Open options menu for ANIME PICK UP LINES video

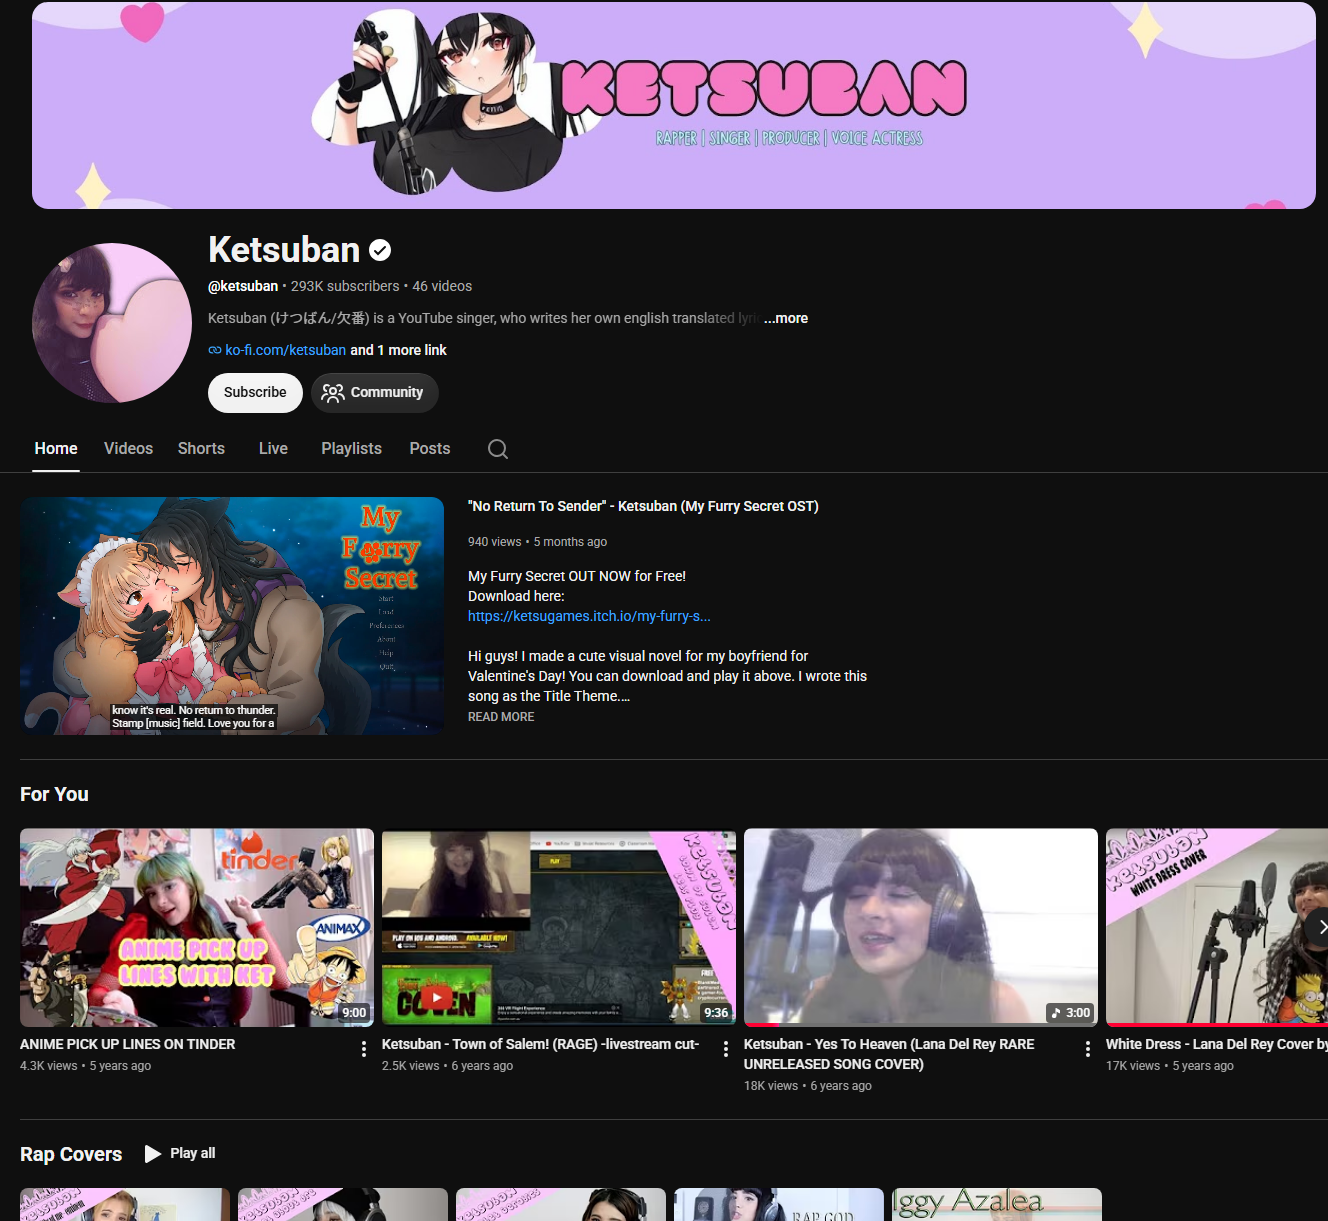[x=363, y=1049]
